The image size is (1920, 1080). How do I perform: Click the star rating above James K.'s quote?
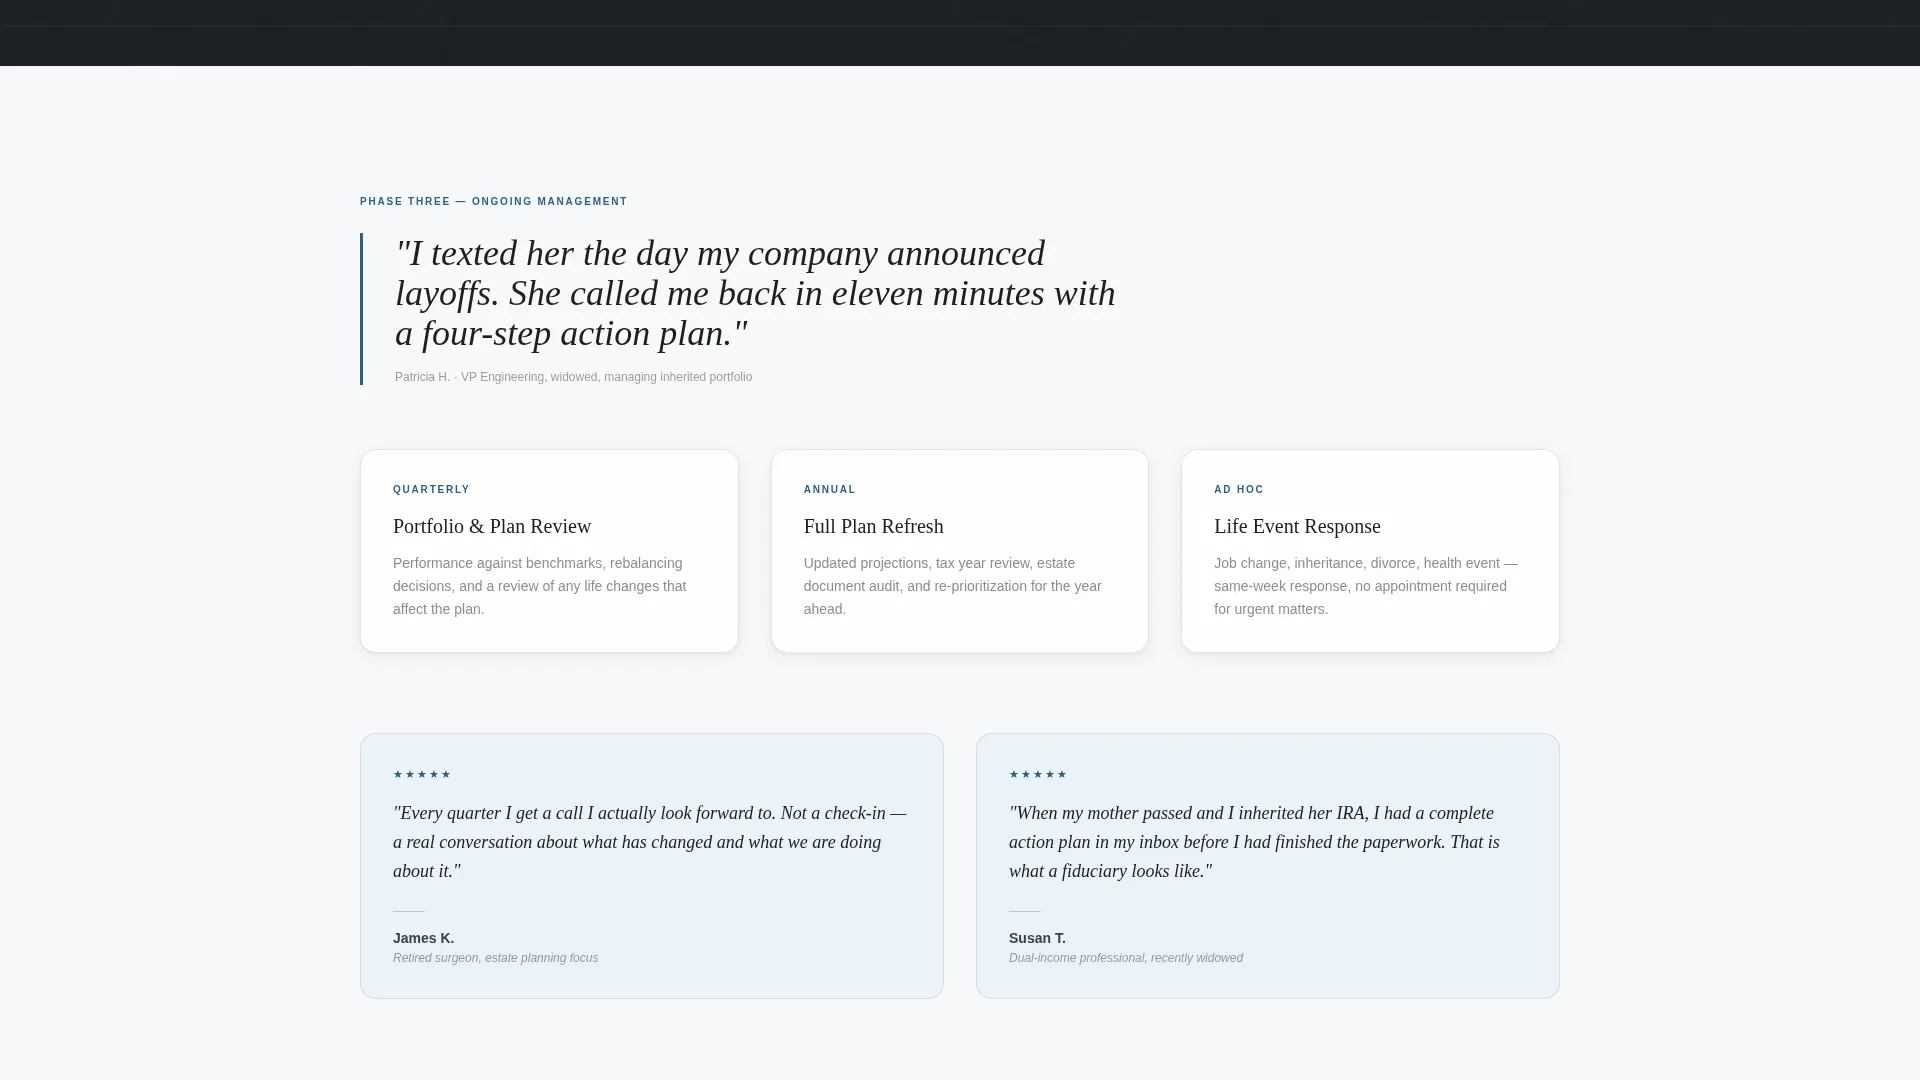(422, 774)
